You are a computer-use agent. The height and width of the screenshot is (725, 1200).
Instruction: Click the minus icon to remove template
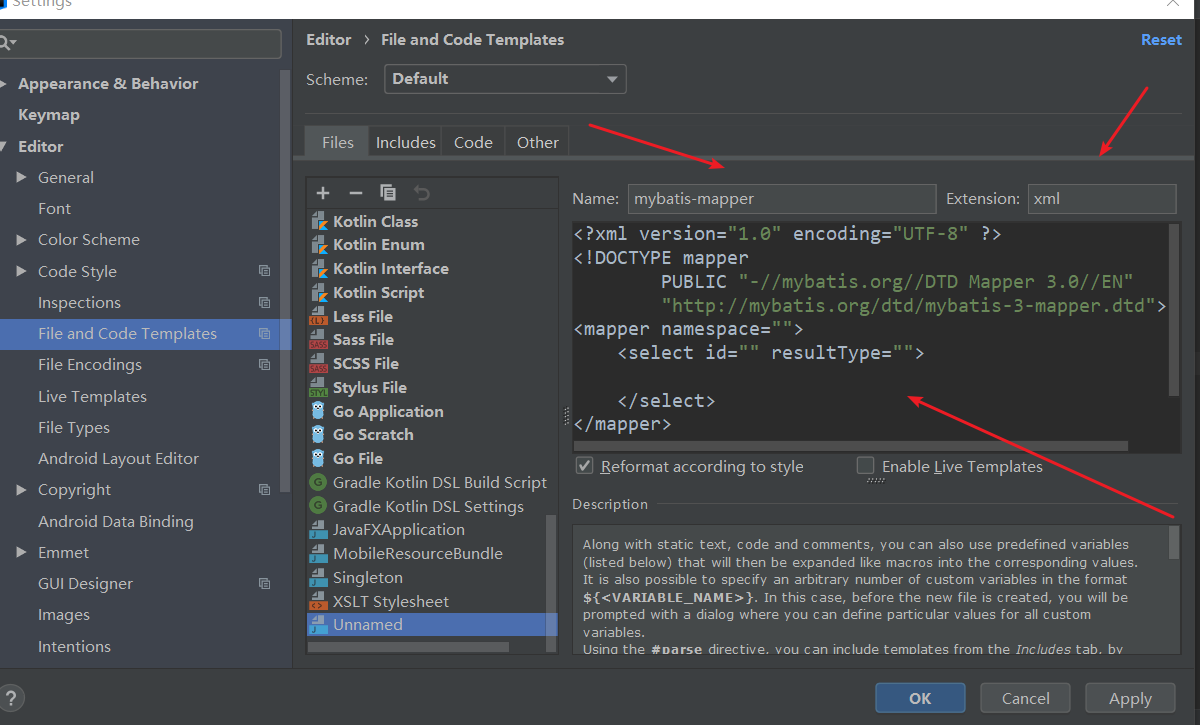(x=355, y=193)
